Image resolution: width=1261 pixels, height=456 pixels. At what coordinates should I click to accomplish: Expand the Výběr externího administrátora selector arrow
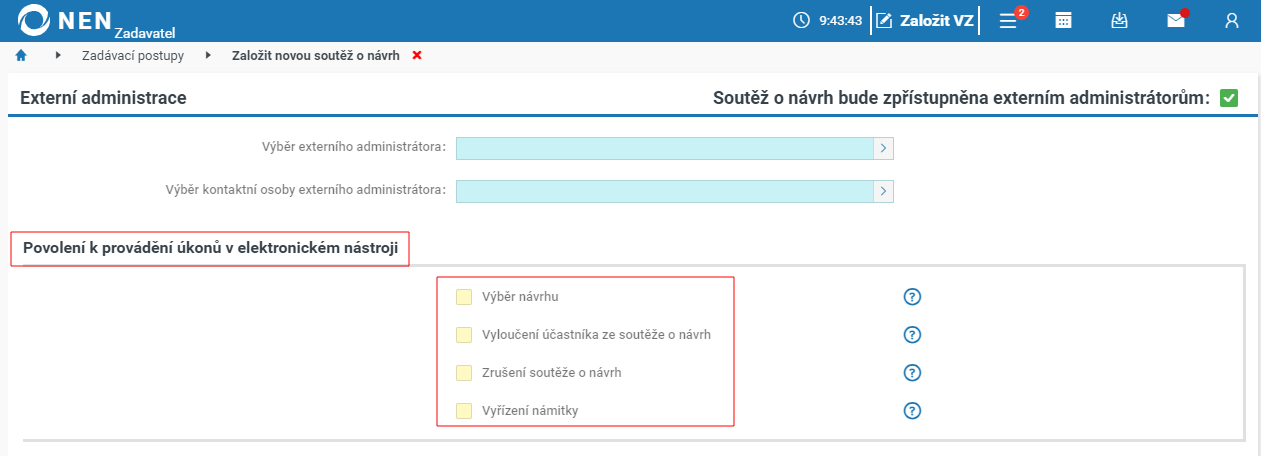pos(884,149)
